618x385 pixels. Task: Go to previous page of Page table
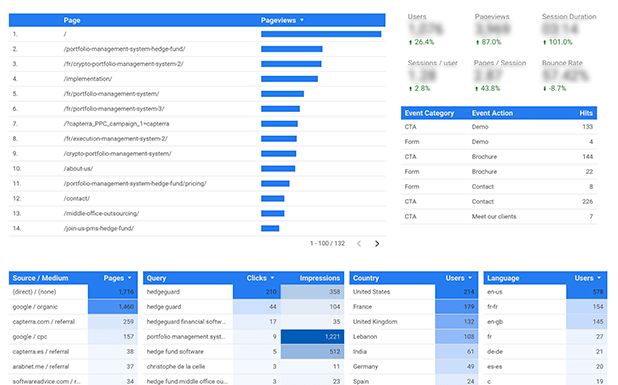(359, 244)
